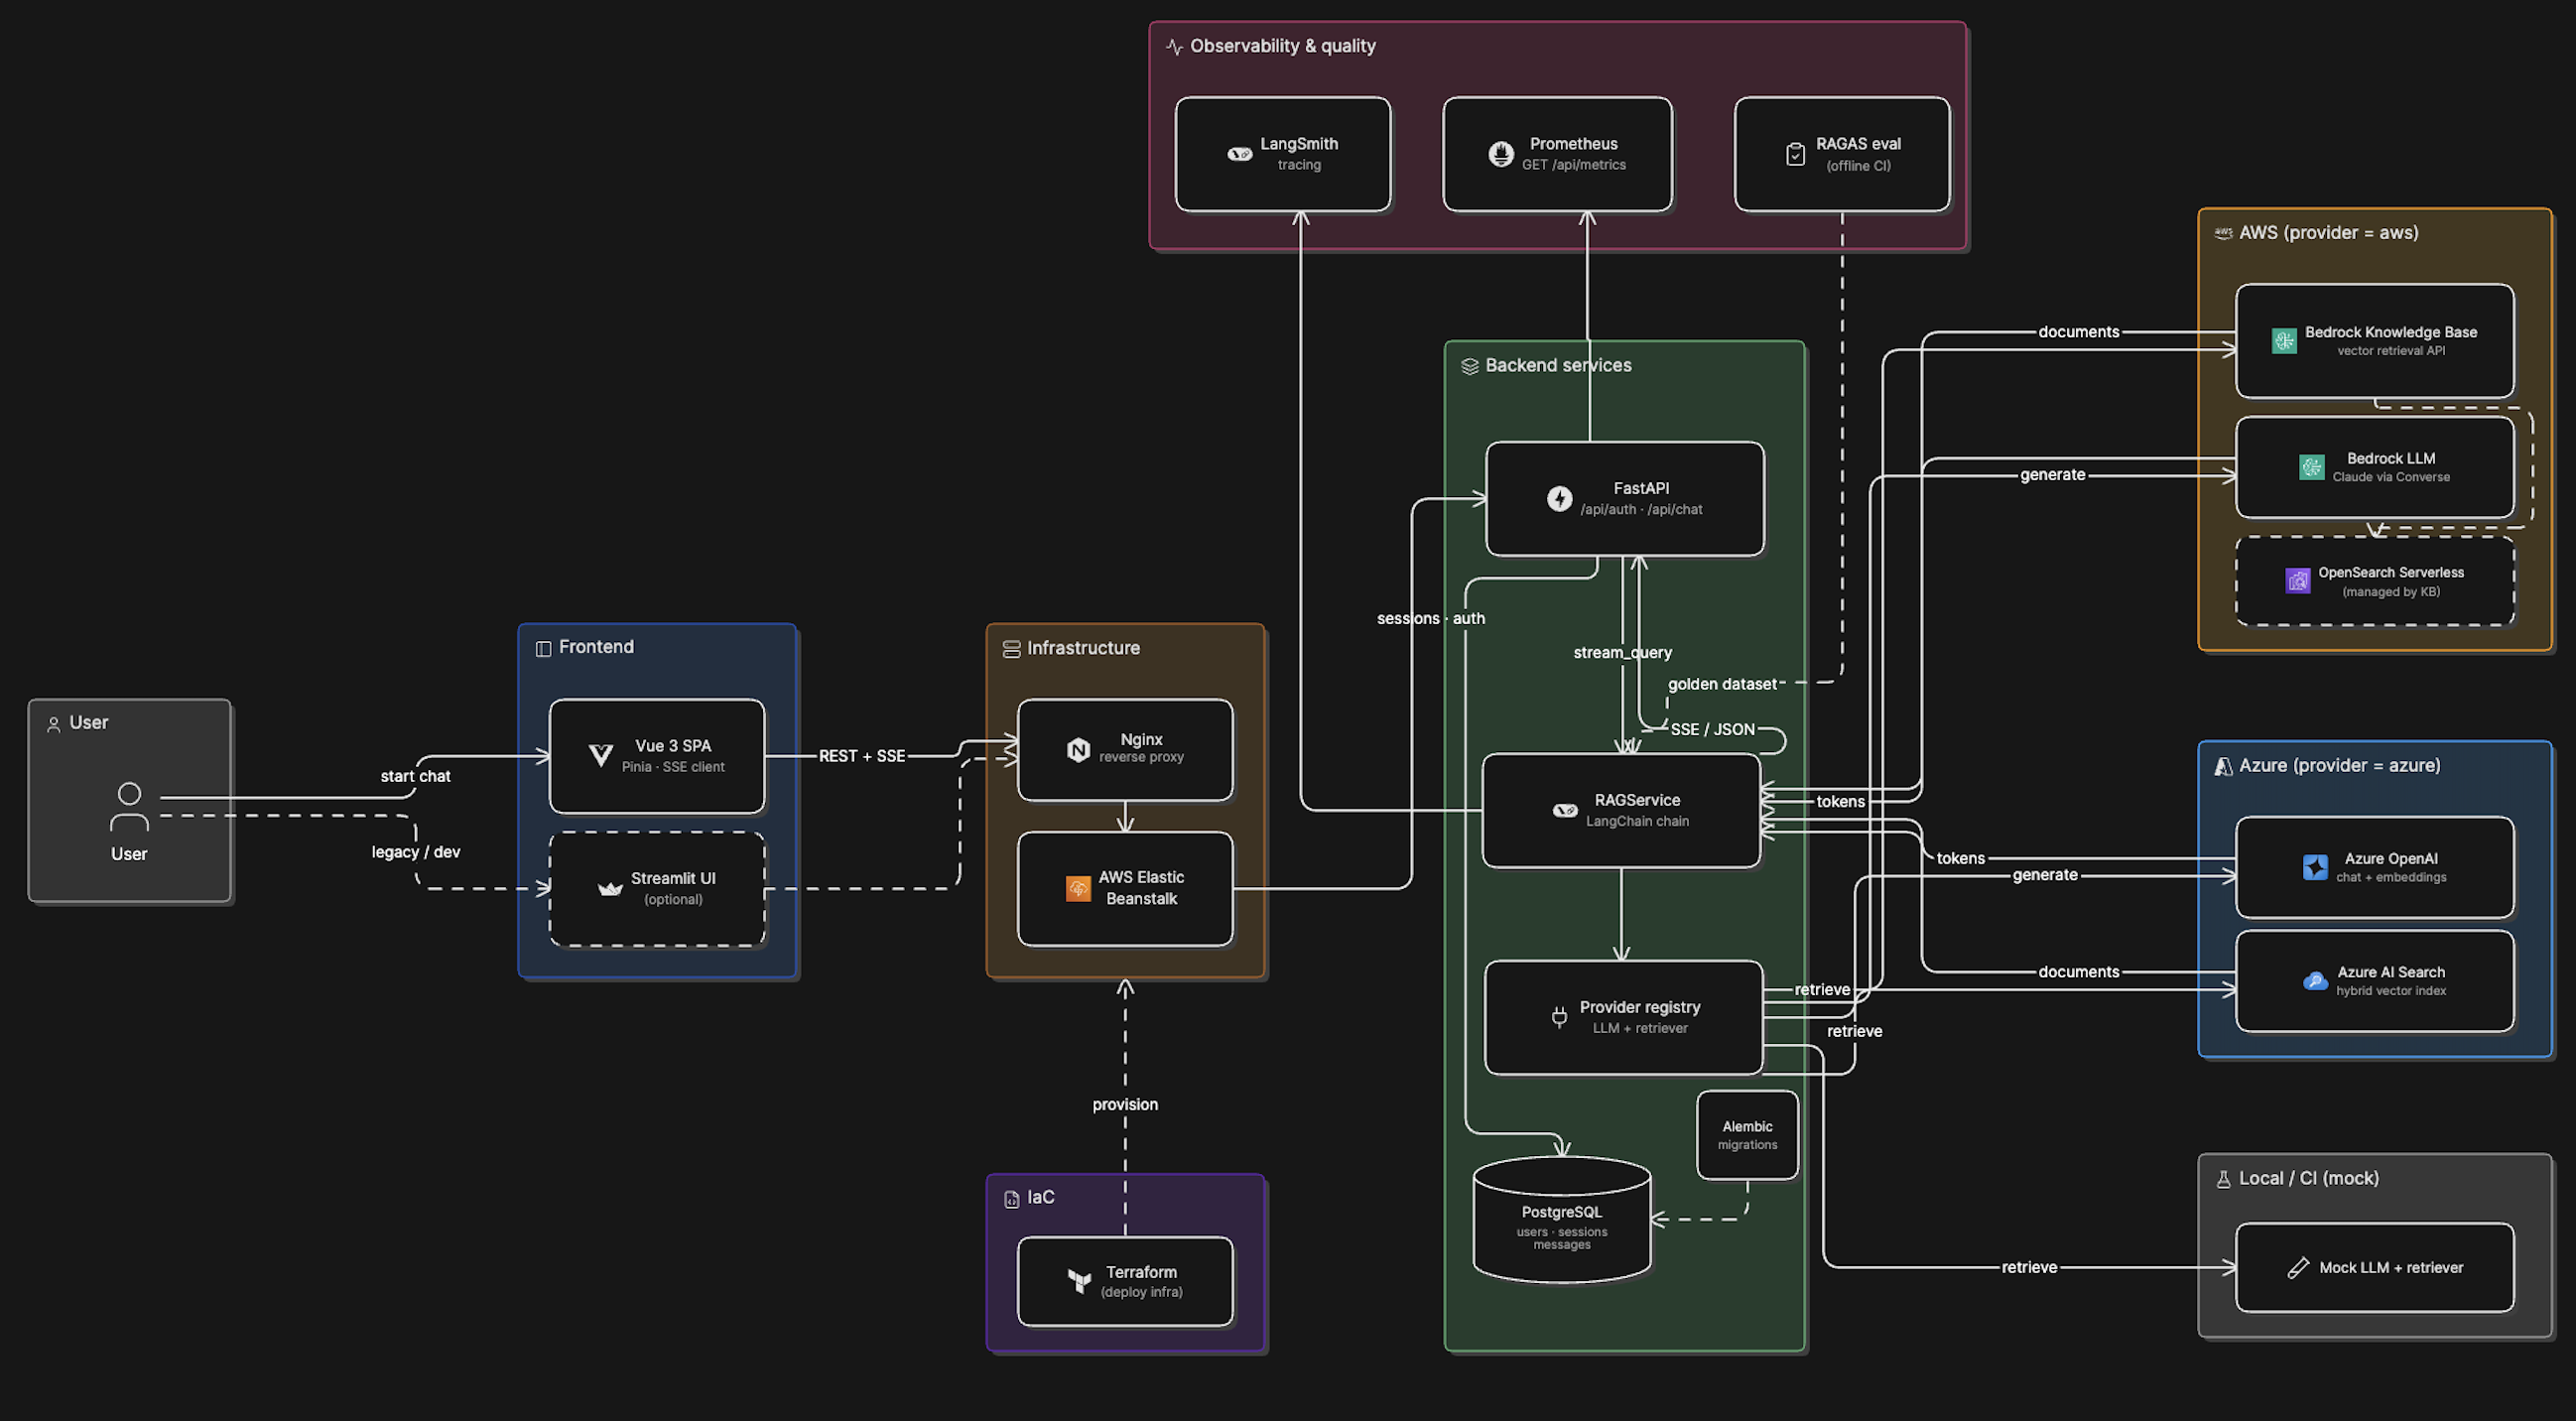The height and width of the screenshot is (1421, 2576).
Task: Click the RAGService LangChain icon
Action: [1564, 811]
